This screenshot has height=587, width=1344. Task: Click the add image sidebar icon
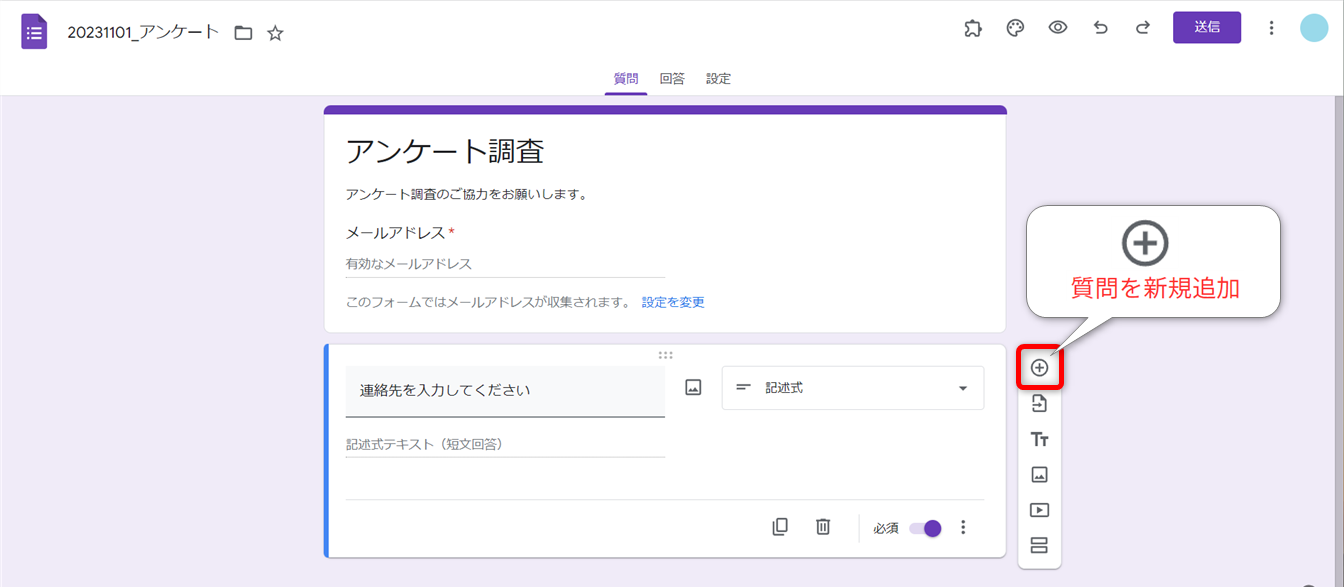coord(1039,475)
